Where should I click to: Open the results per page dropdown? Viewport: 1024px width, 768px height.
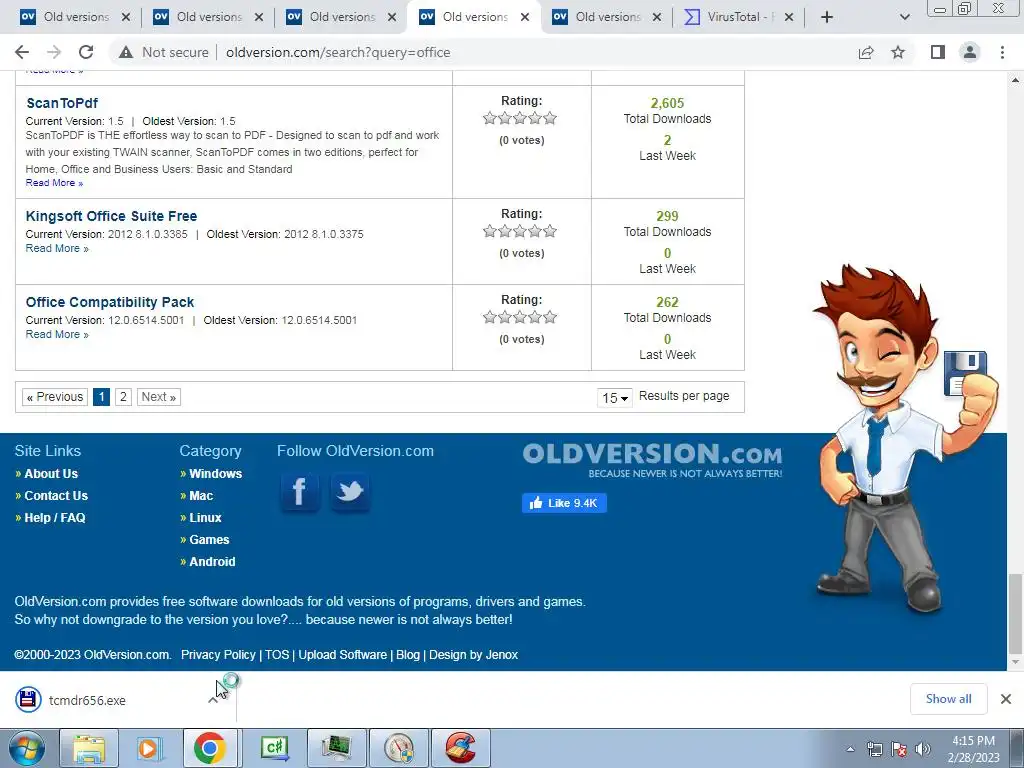click(615, 398)
